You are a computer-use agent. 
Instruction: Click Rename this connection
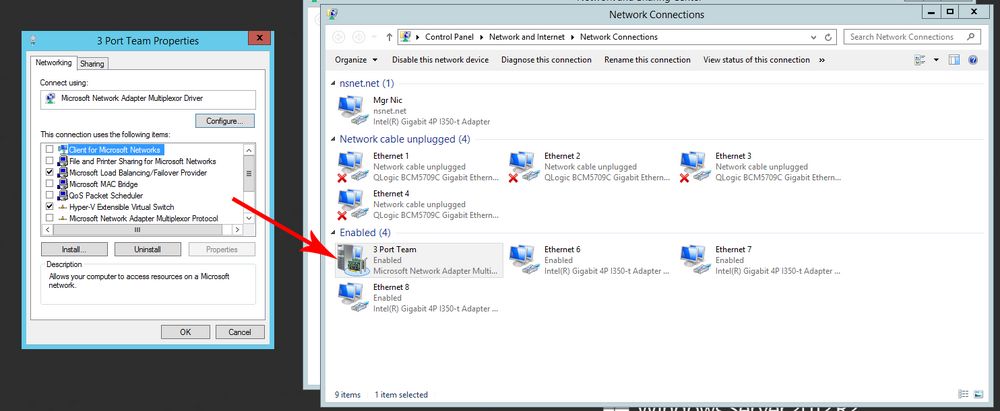pyautogui.click(x=647, y=60)
